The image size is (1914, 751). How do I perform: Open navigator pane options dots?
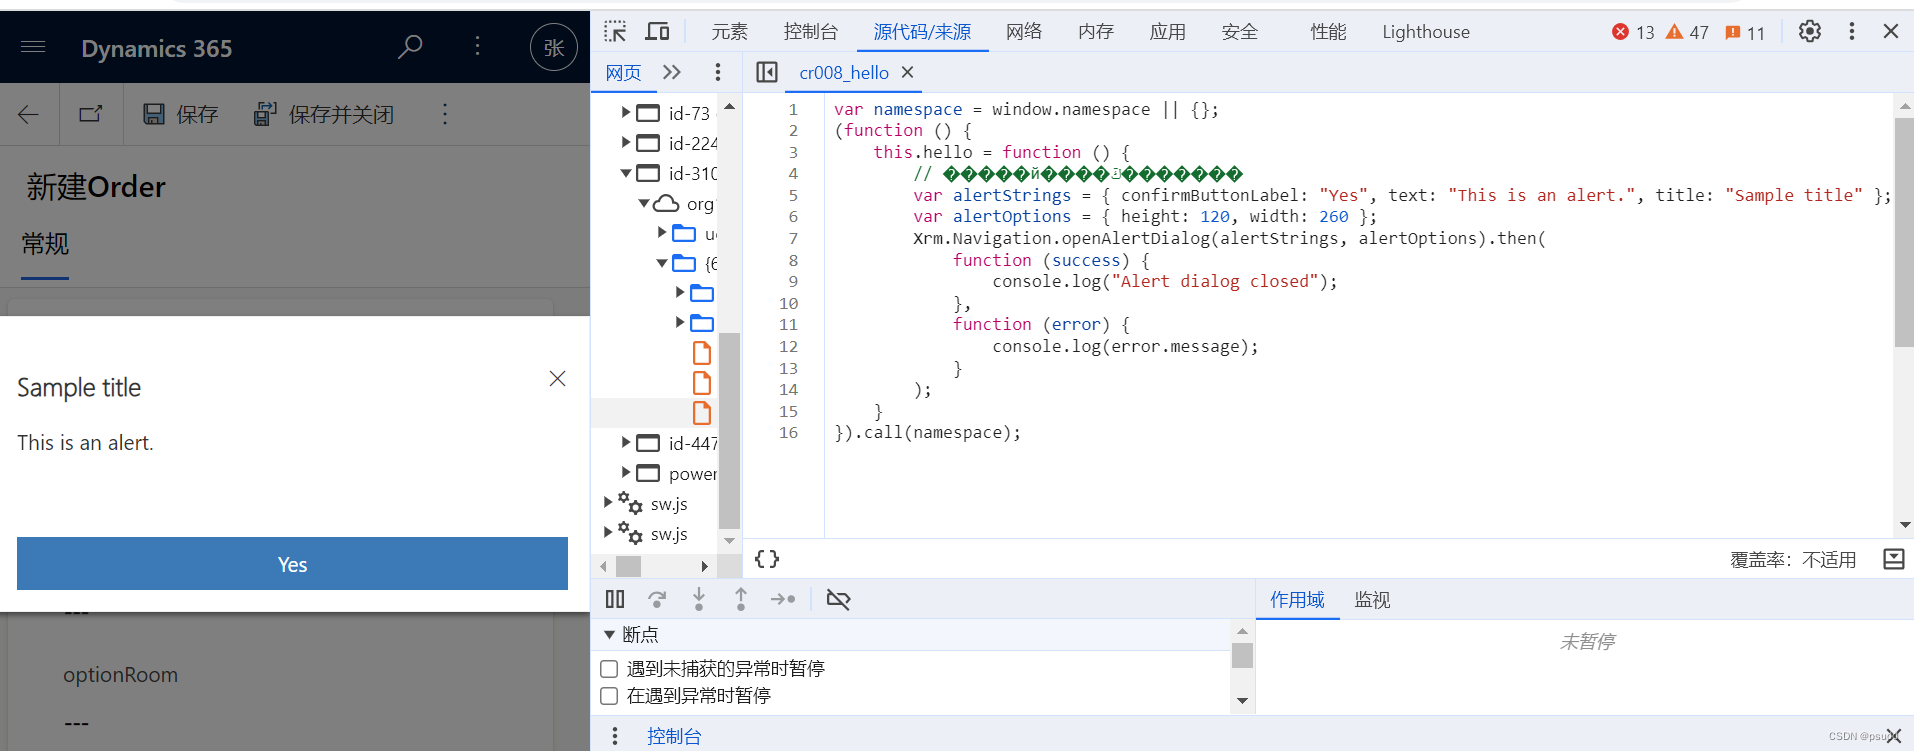point(717,72)
